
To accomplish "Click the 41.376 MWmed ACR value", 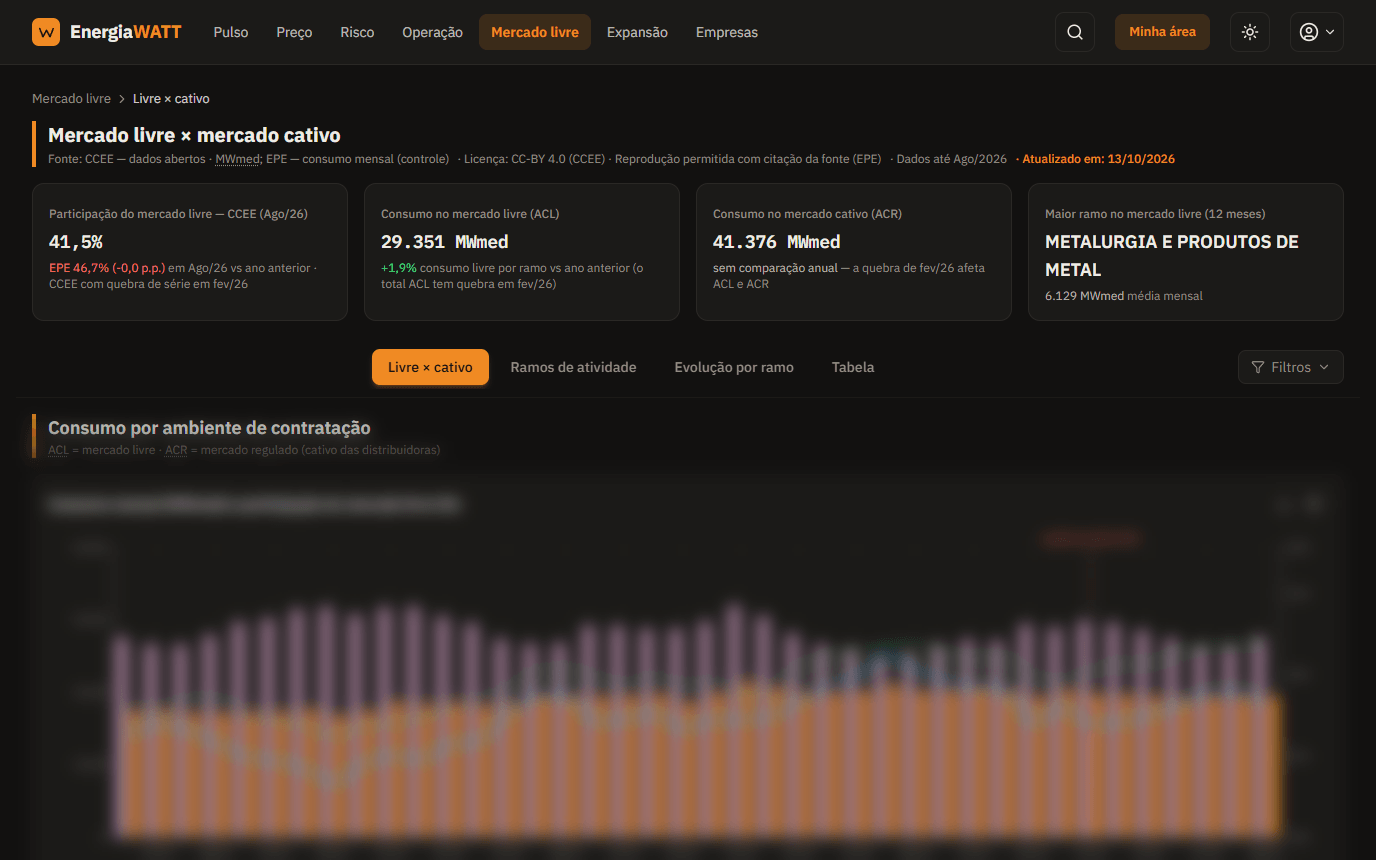I will 777,242.
